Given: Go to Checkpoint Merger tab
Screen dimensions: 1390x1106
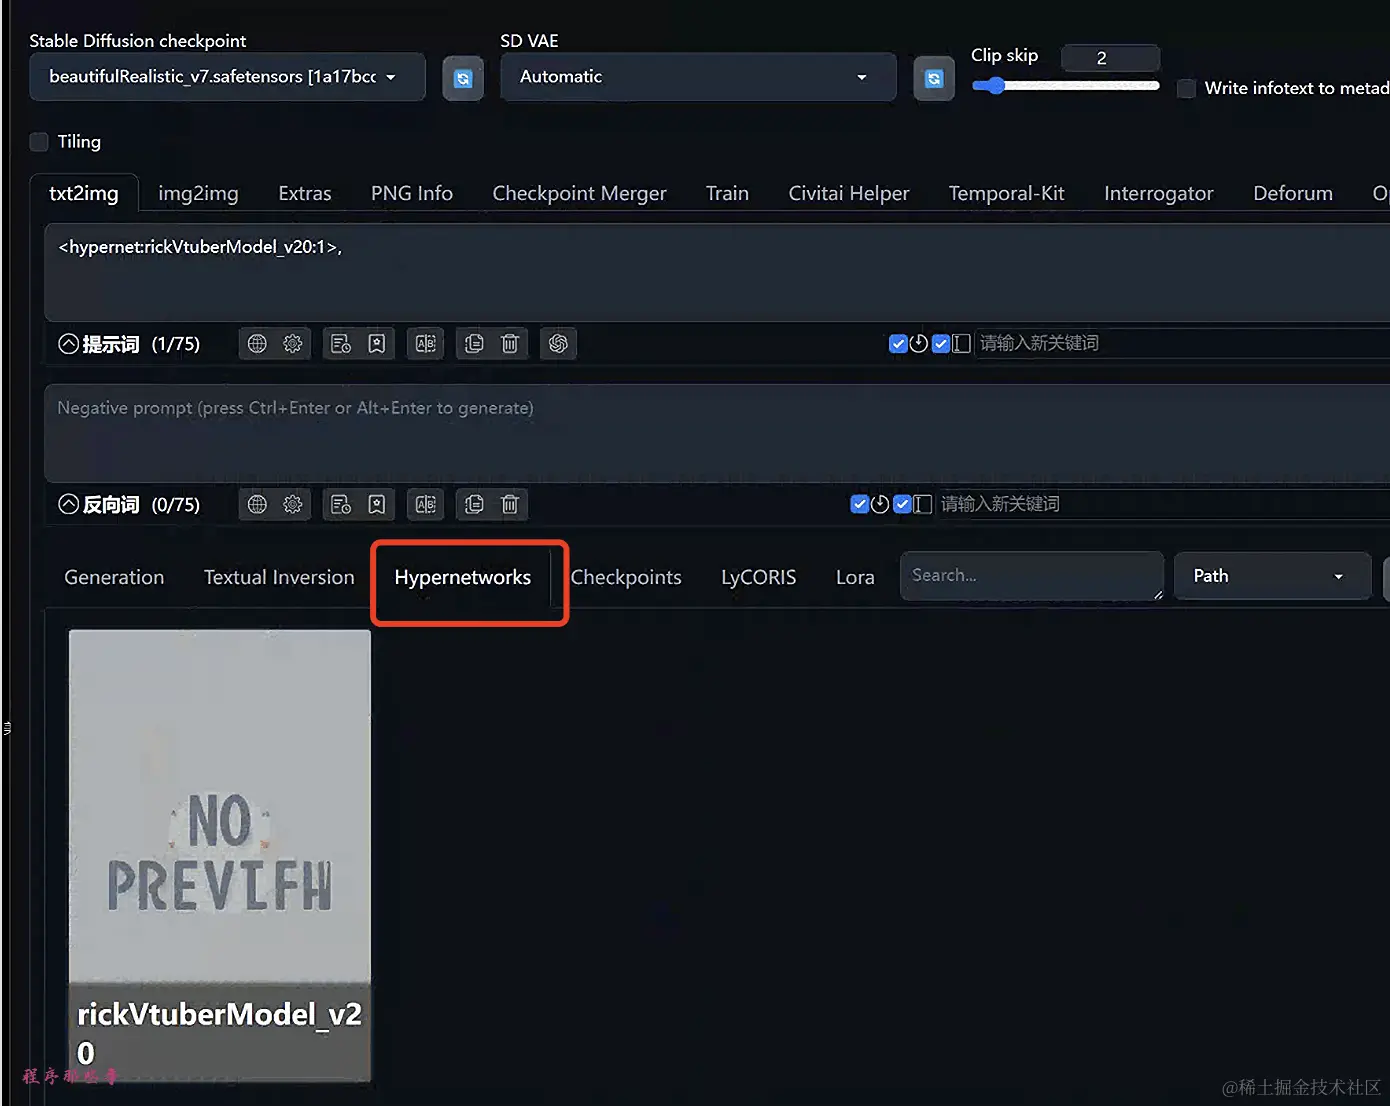Looking at the screenshot, I should click(x=579, y=193).
